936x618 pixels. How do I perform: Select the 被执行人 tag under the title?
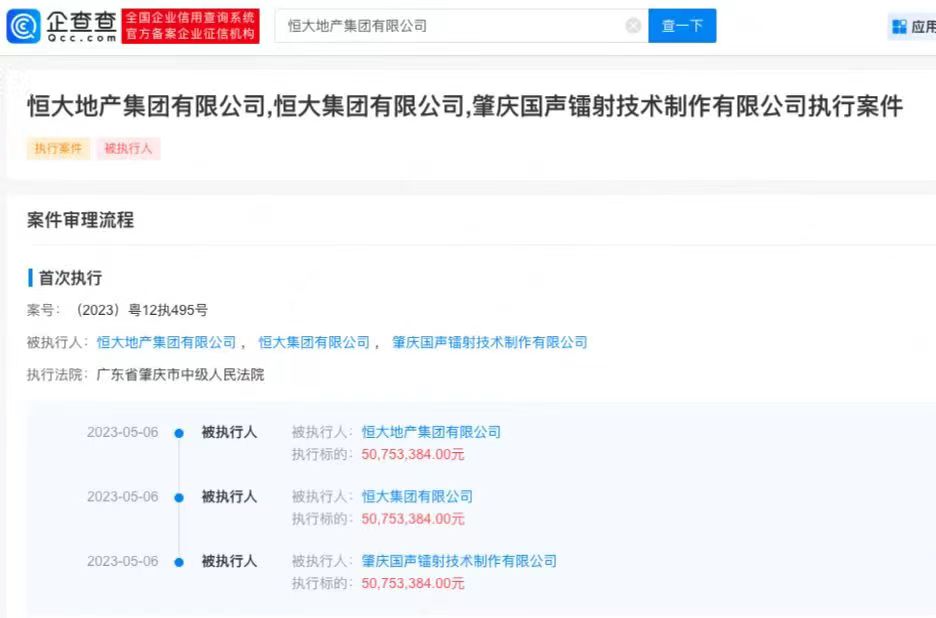(128, 148)
